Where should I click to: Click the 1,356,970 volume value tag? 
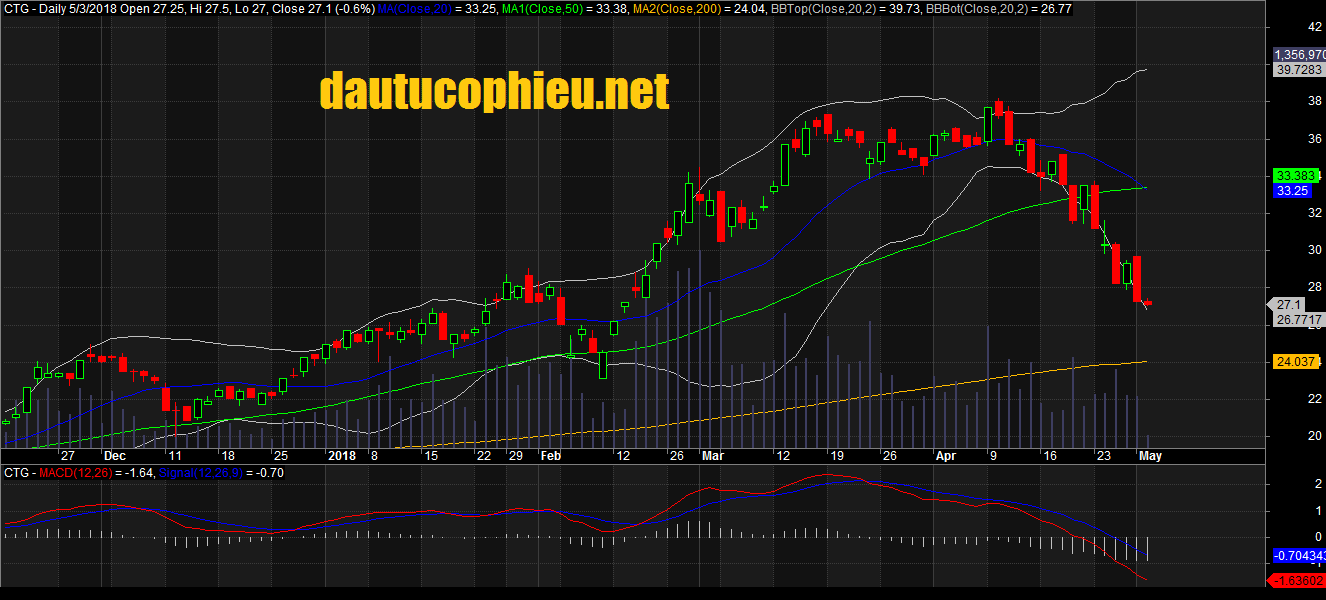(x=1298, y=55)
